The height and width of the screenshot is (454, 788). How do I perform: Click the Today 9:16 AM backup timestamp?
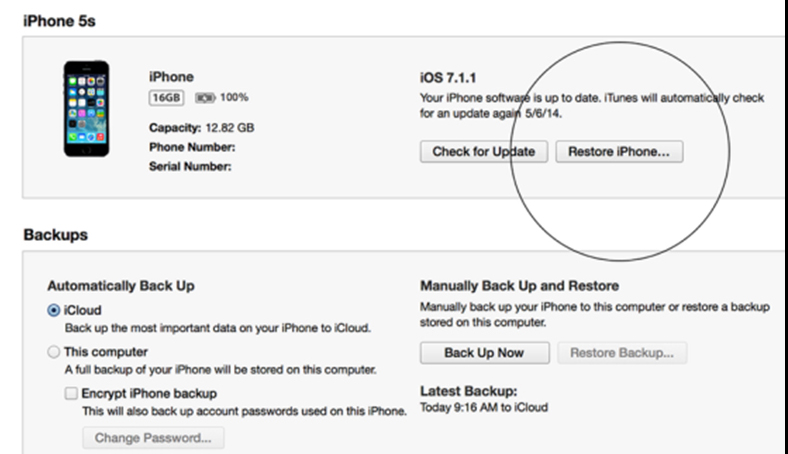484,407
